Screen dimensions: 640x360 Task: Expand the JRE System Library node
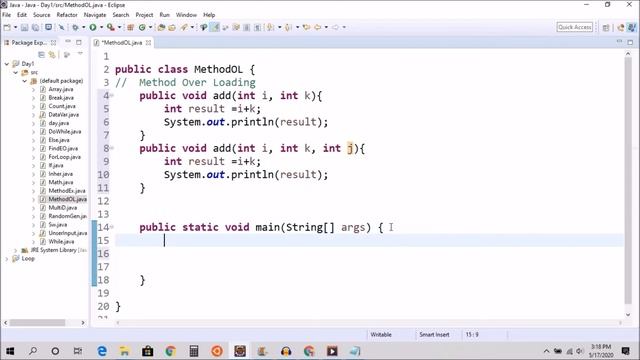tap(16, 250)
